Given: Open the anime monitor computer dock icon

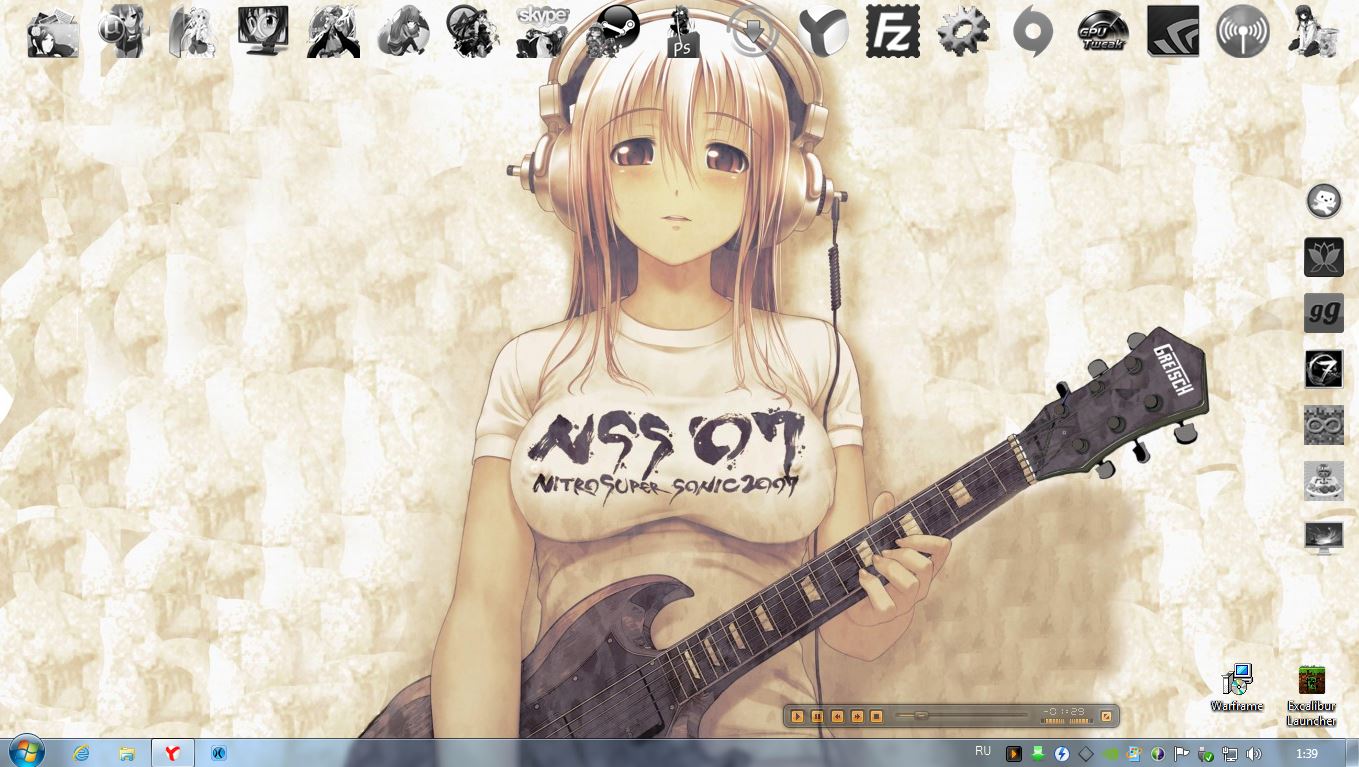Looking at the screenshot, I should (263, 31).
